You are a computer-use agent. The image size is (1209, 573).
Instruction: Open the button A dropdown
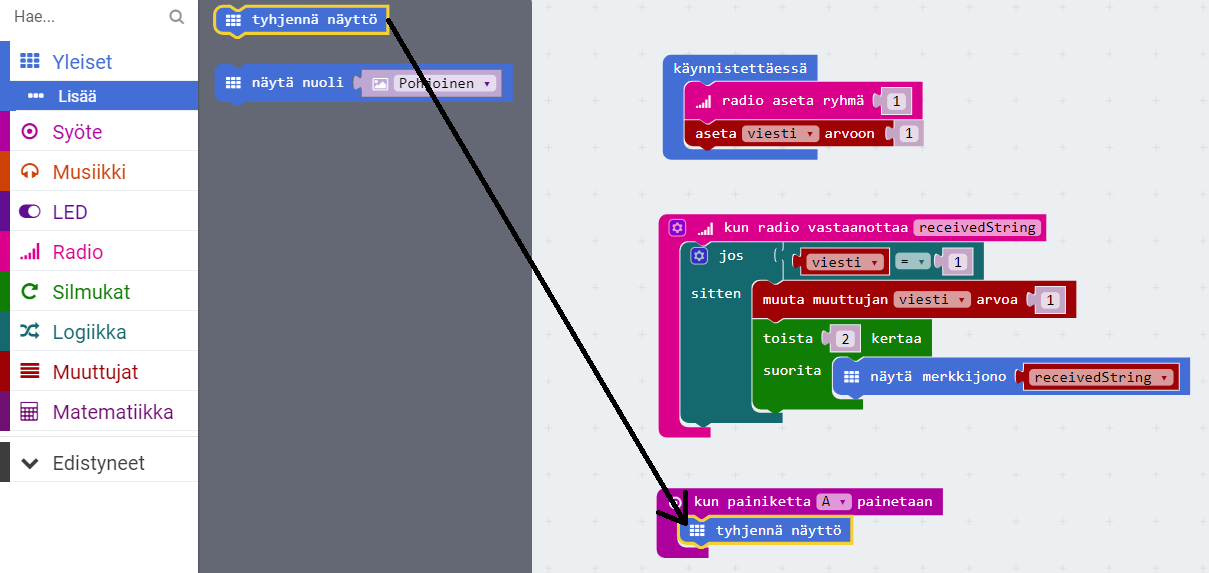833,502
